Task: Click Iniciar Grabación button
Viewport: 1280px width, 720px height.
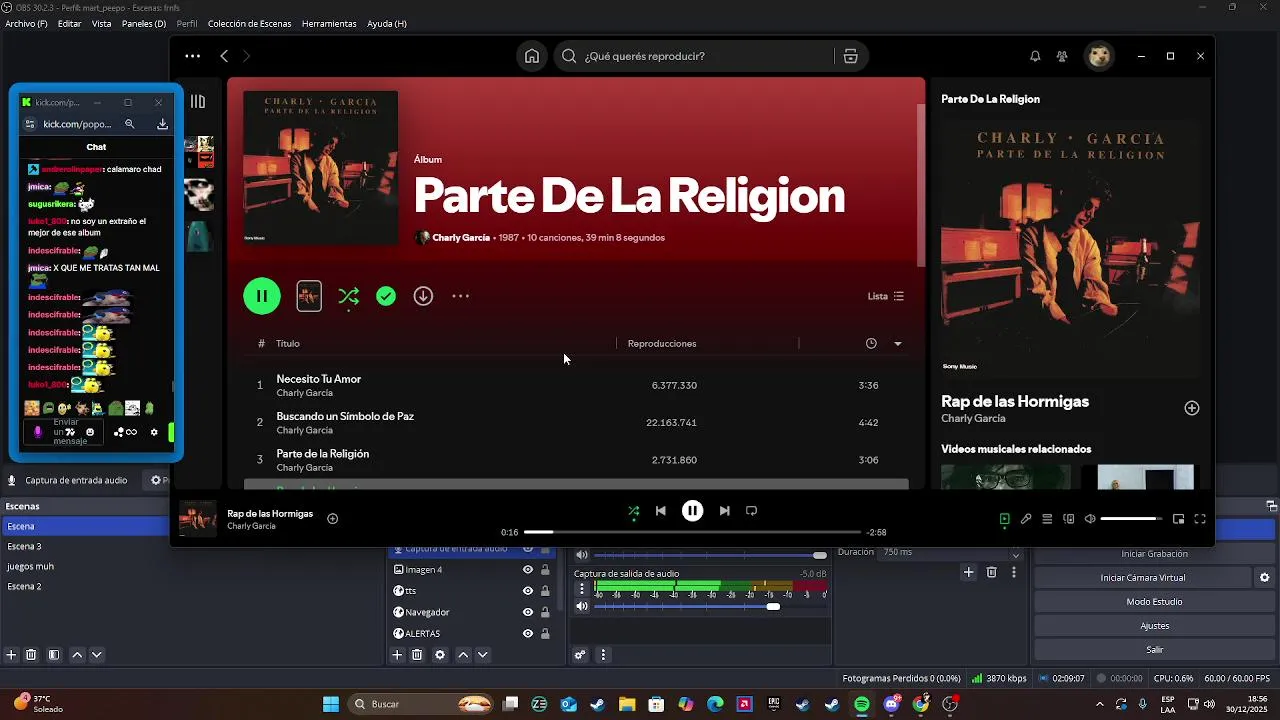Action: [x=1154, y=554]
